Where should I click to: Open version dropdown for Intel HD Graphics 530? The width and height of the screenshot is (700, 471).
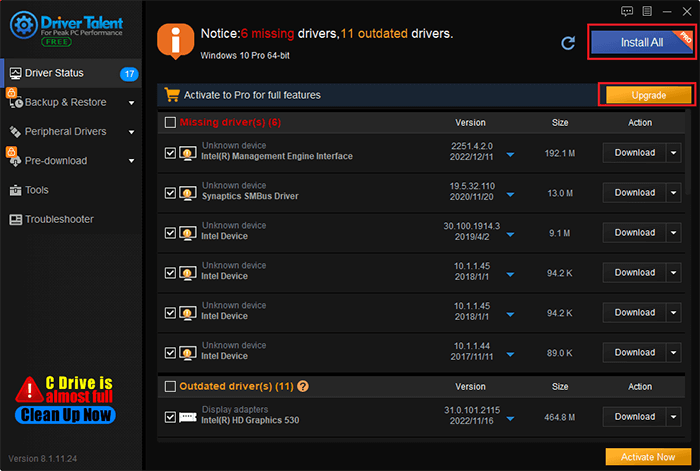tap(510, 419)
